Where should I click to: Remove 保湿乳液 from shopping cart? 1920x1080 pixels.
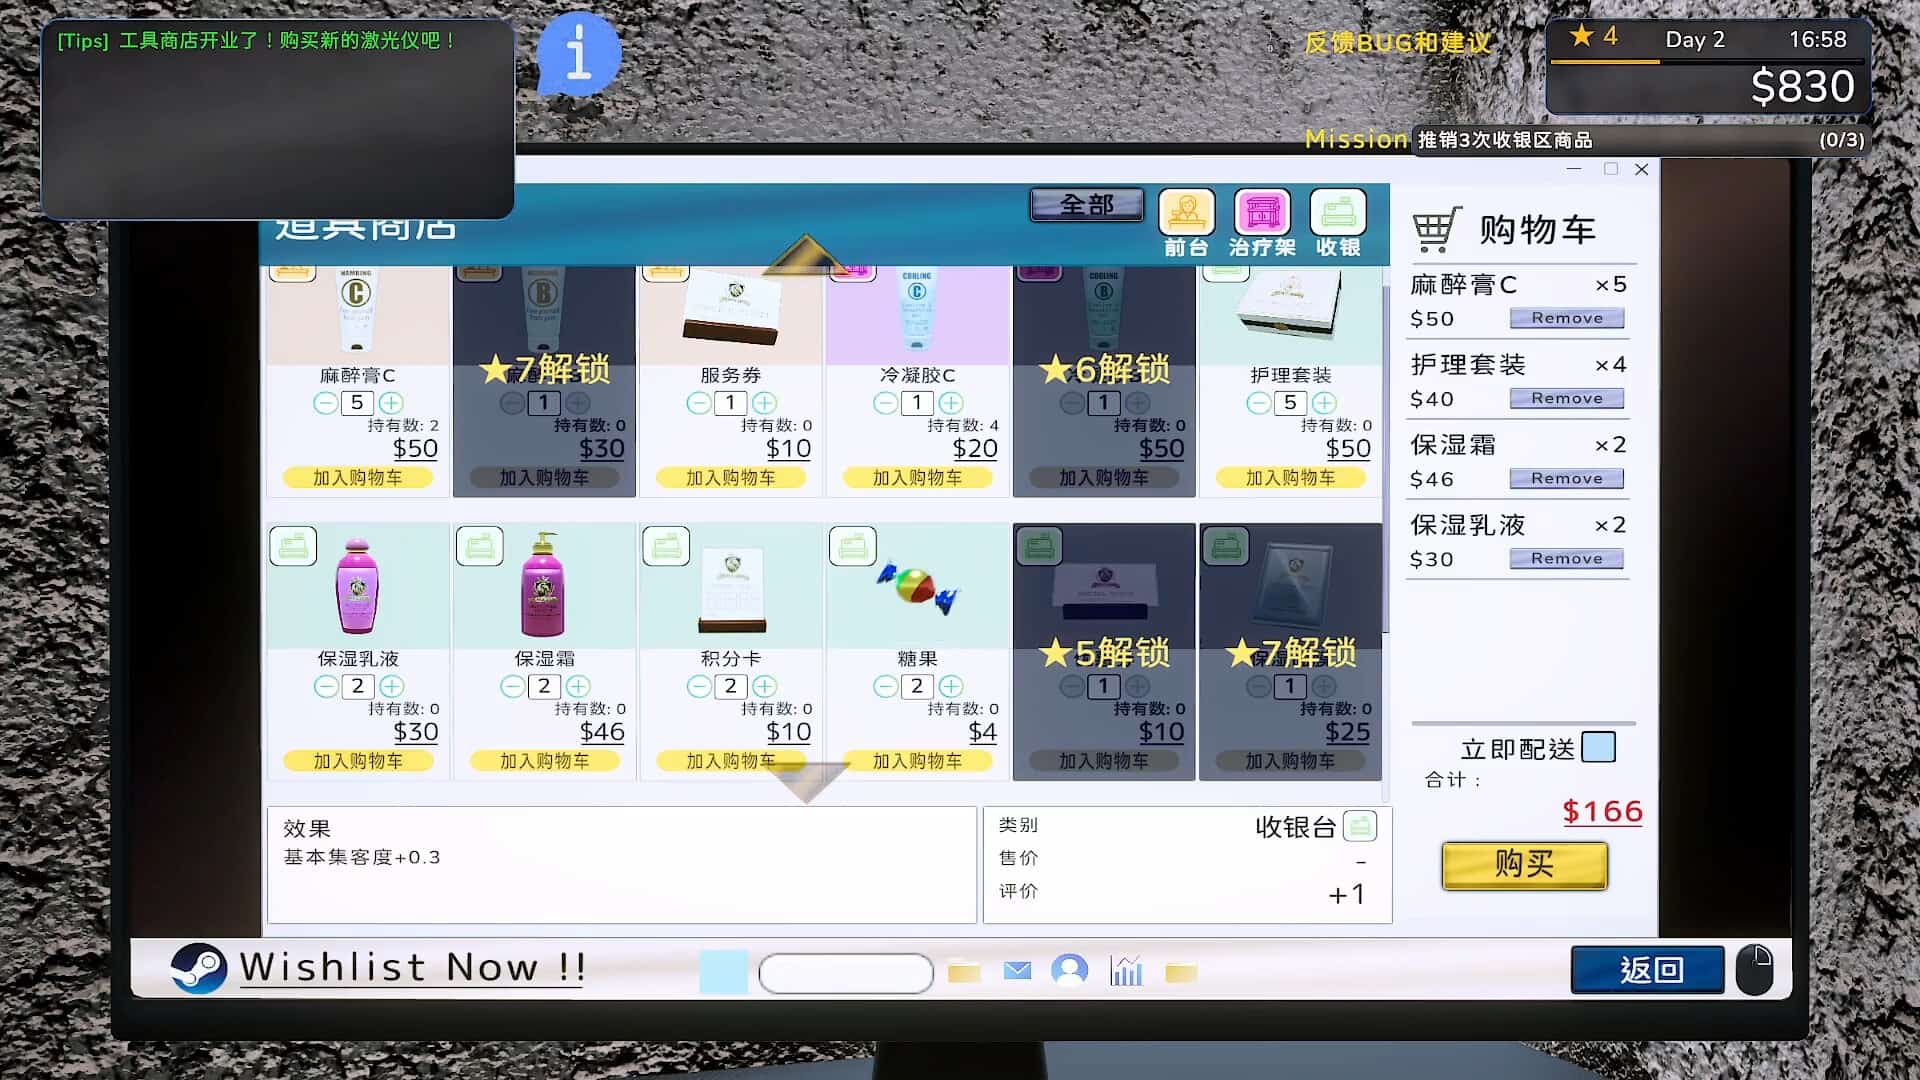point(1566,558)
